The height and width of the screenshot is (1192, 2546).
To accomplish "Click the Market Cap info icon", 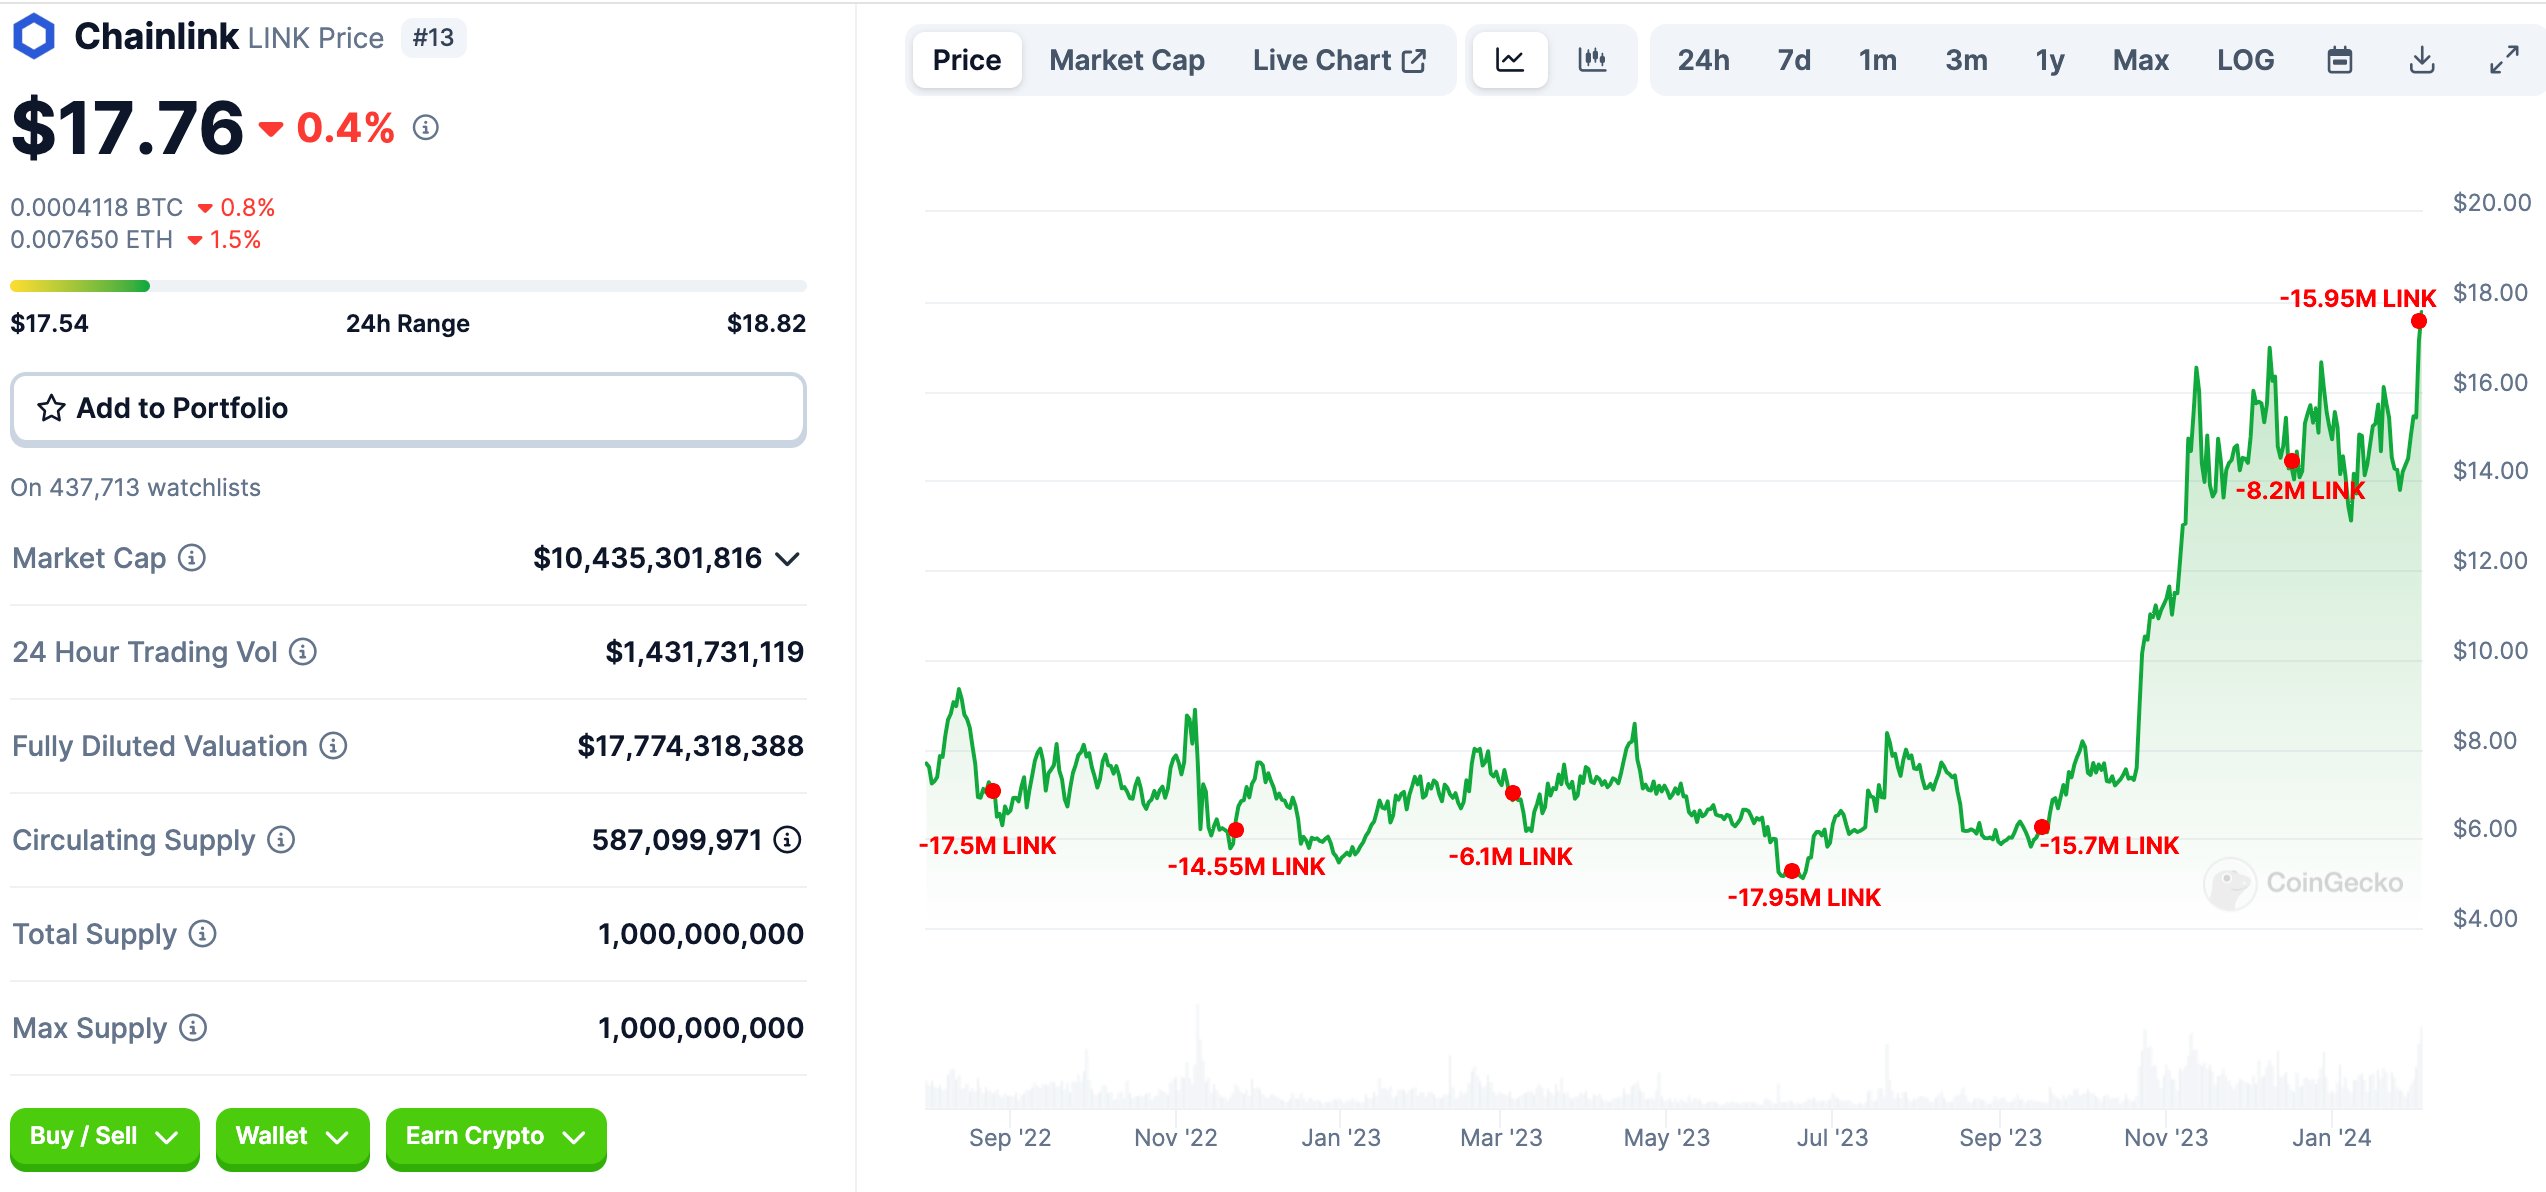I will tap(192, 558).
